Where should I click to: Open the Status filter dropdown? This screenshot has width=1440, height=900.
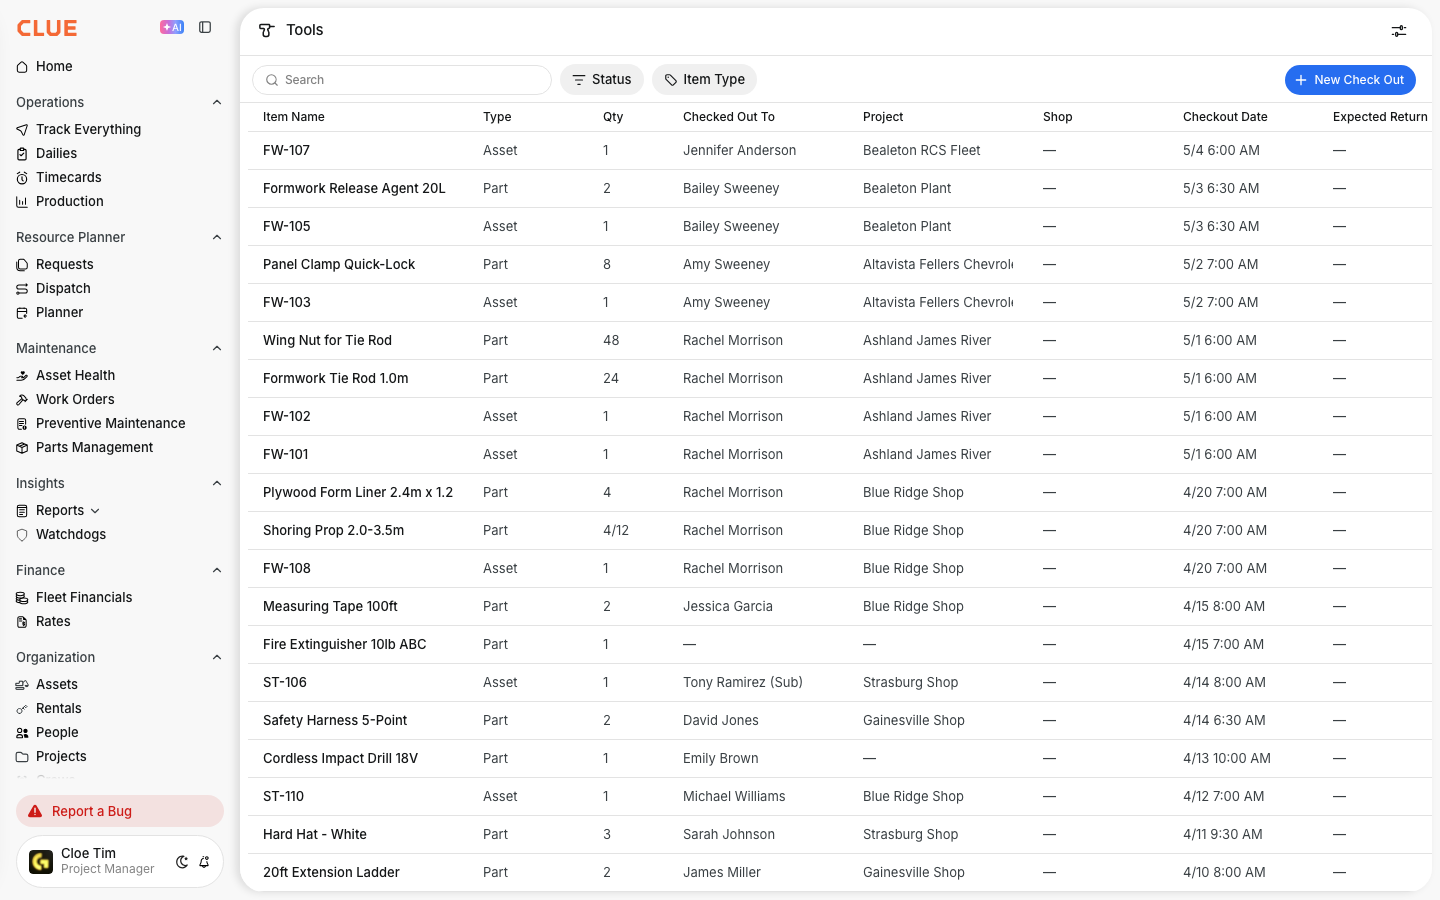602,80
